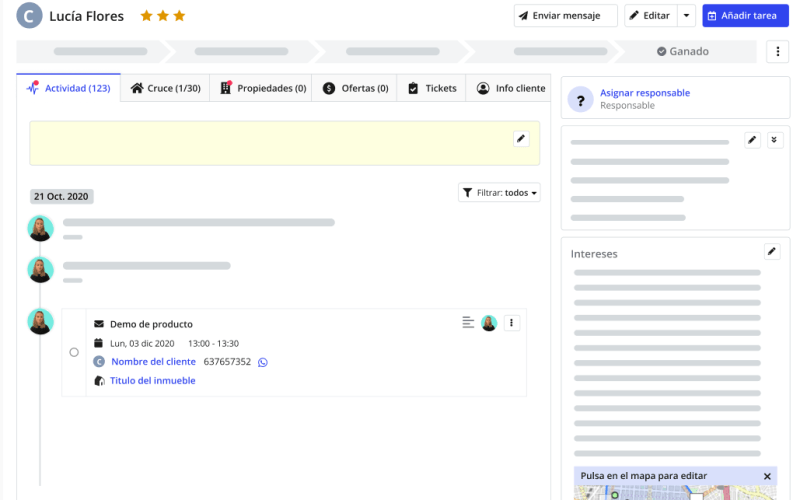Screen dimensions: 800x500
Task: Click the description lines icon on the task card
Action: tap(468, 323)
